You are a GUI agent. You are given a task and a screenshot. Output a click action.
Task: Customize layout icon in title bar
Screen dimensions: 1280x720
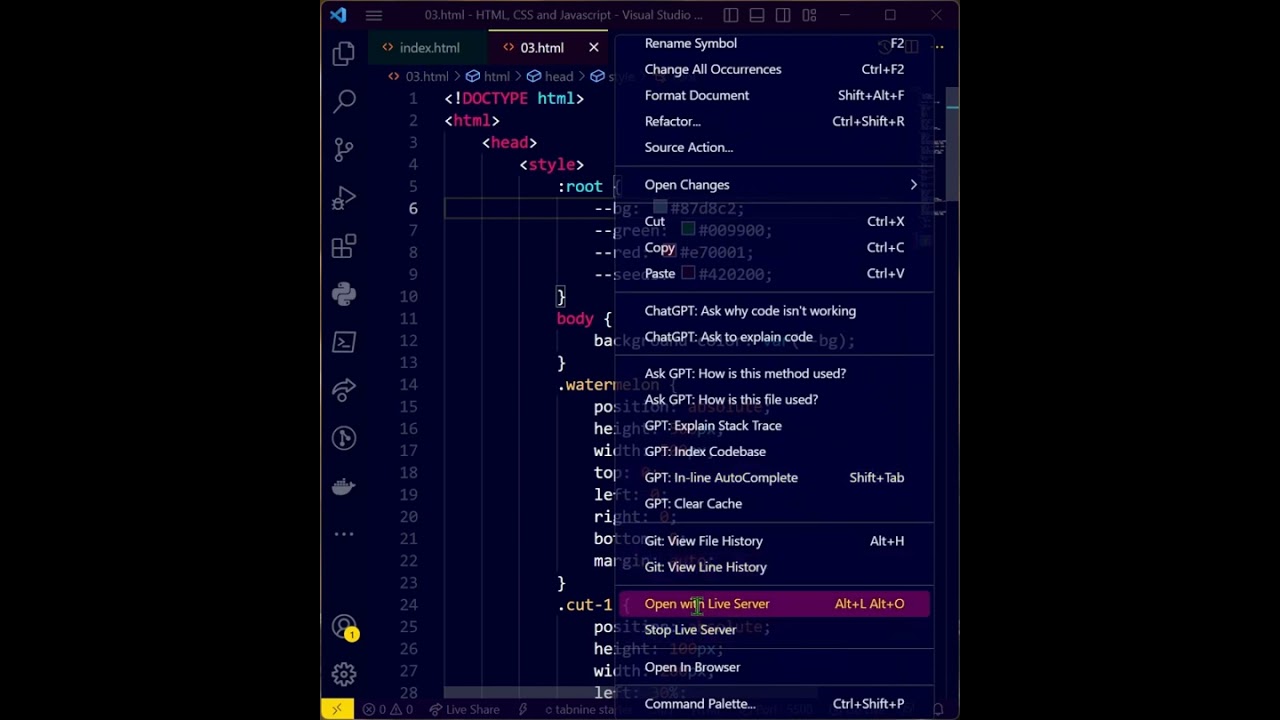click(809, 15)
